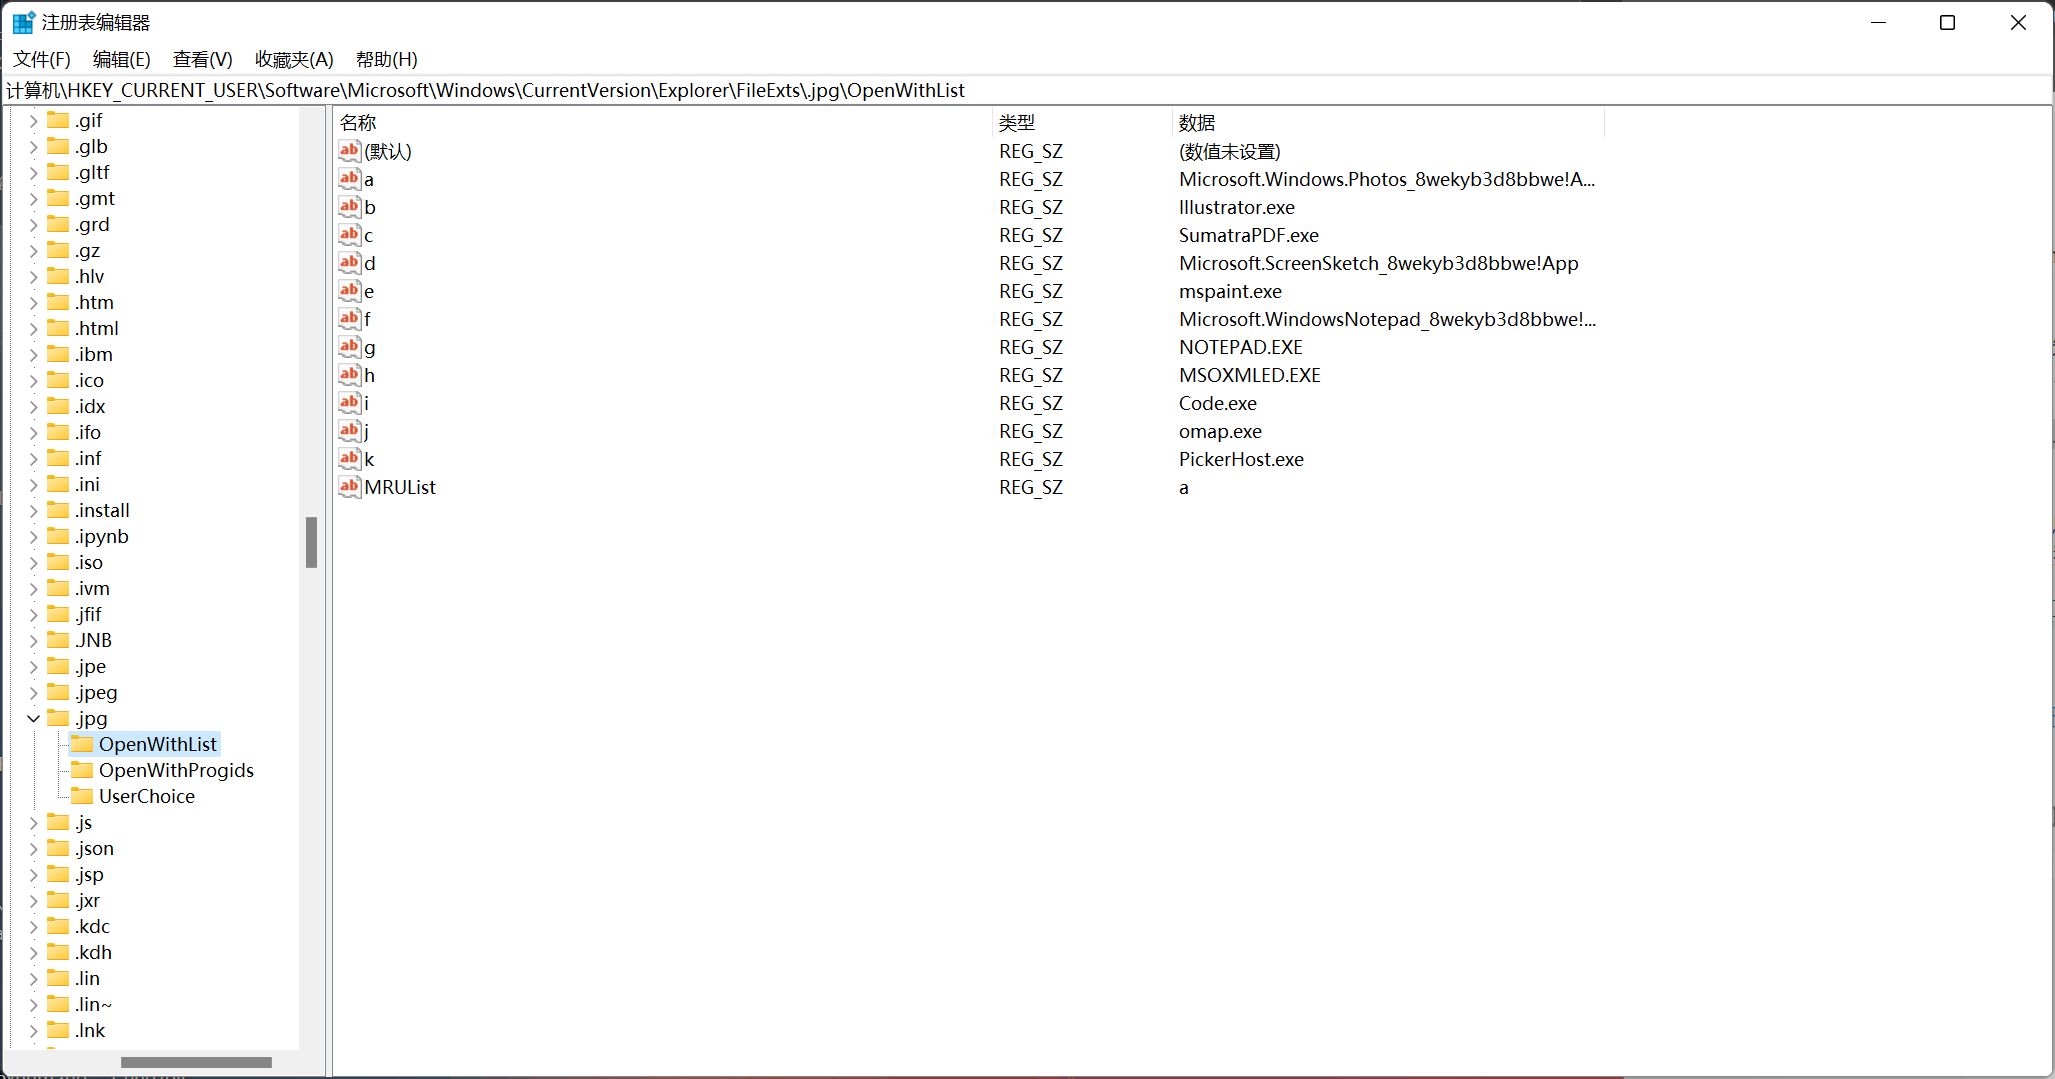Click the OpenWithList folder icon
The width and height of the screenshot is (2055, 1079).
(x=82, y=744)
